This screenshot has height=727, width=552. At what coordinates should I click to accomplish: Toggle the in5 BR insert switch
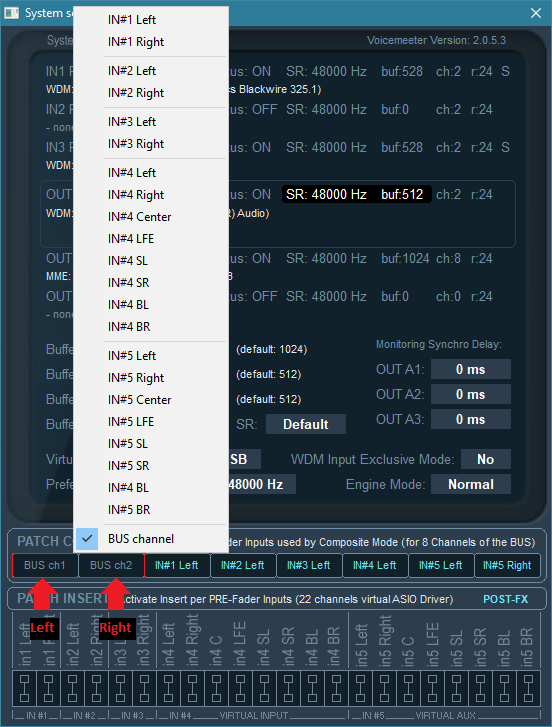pyautogui.click(x=527, y=689)
